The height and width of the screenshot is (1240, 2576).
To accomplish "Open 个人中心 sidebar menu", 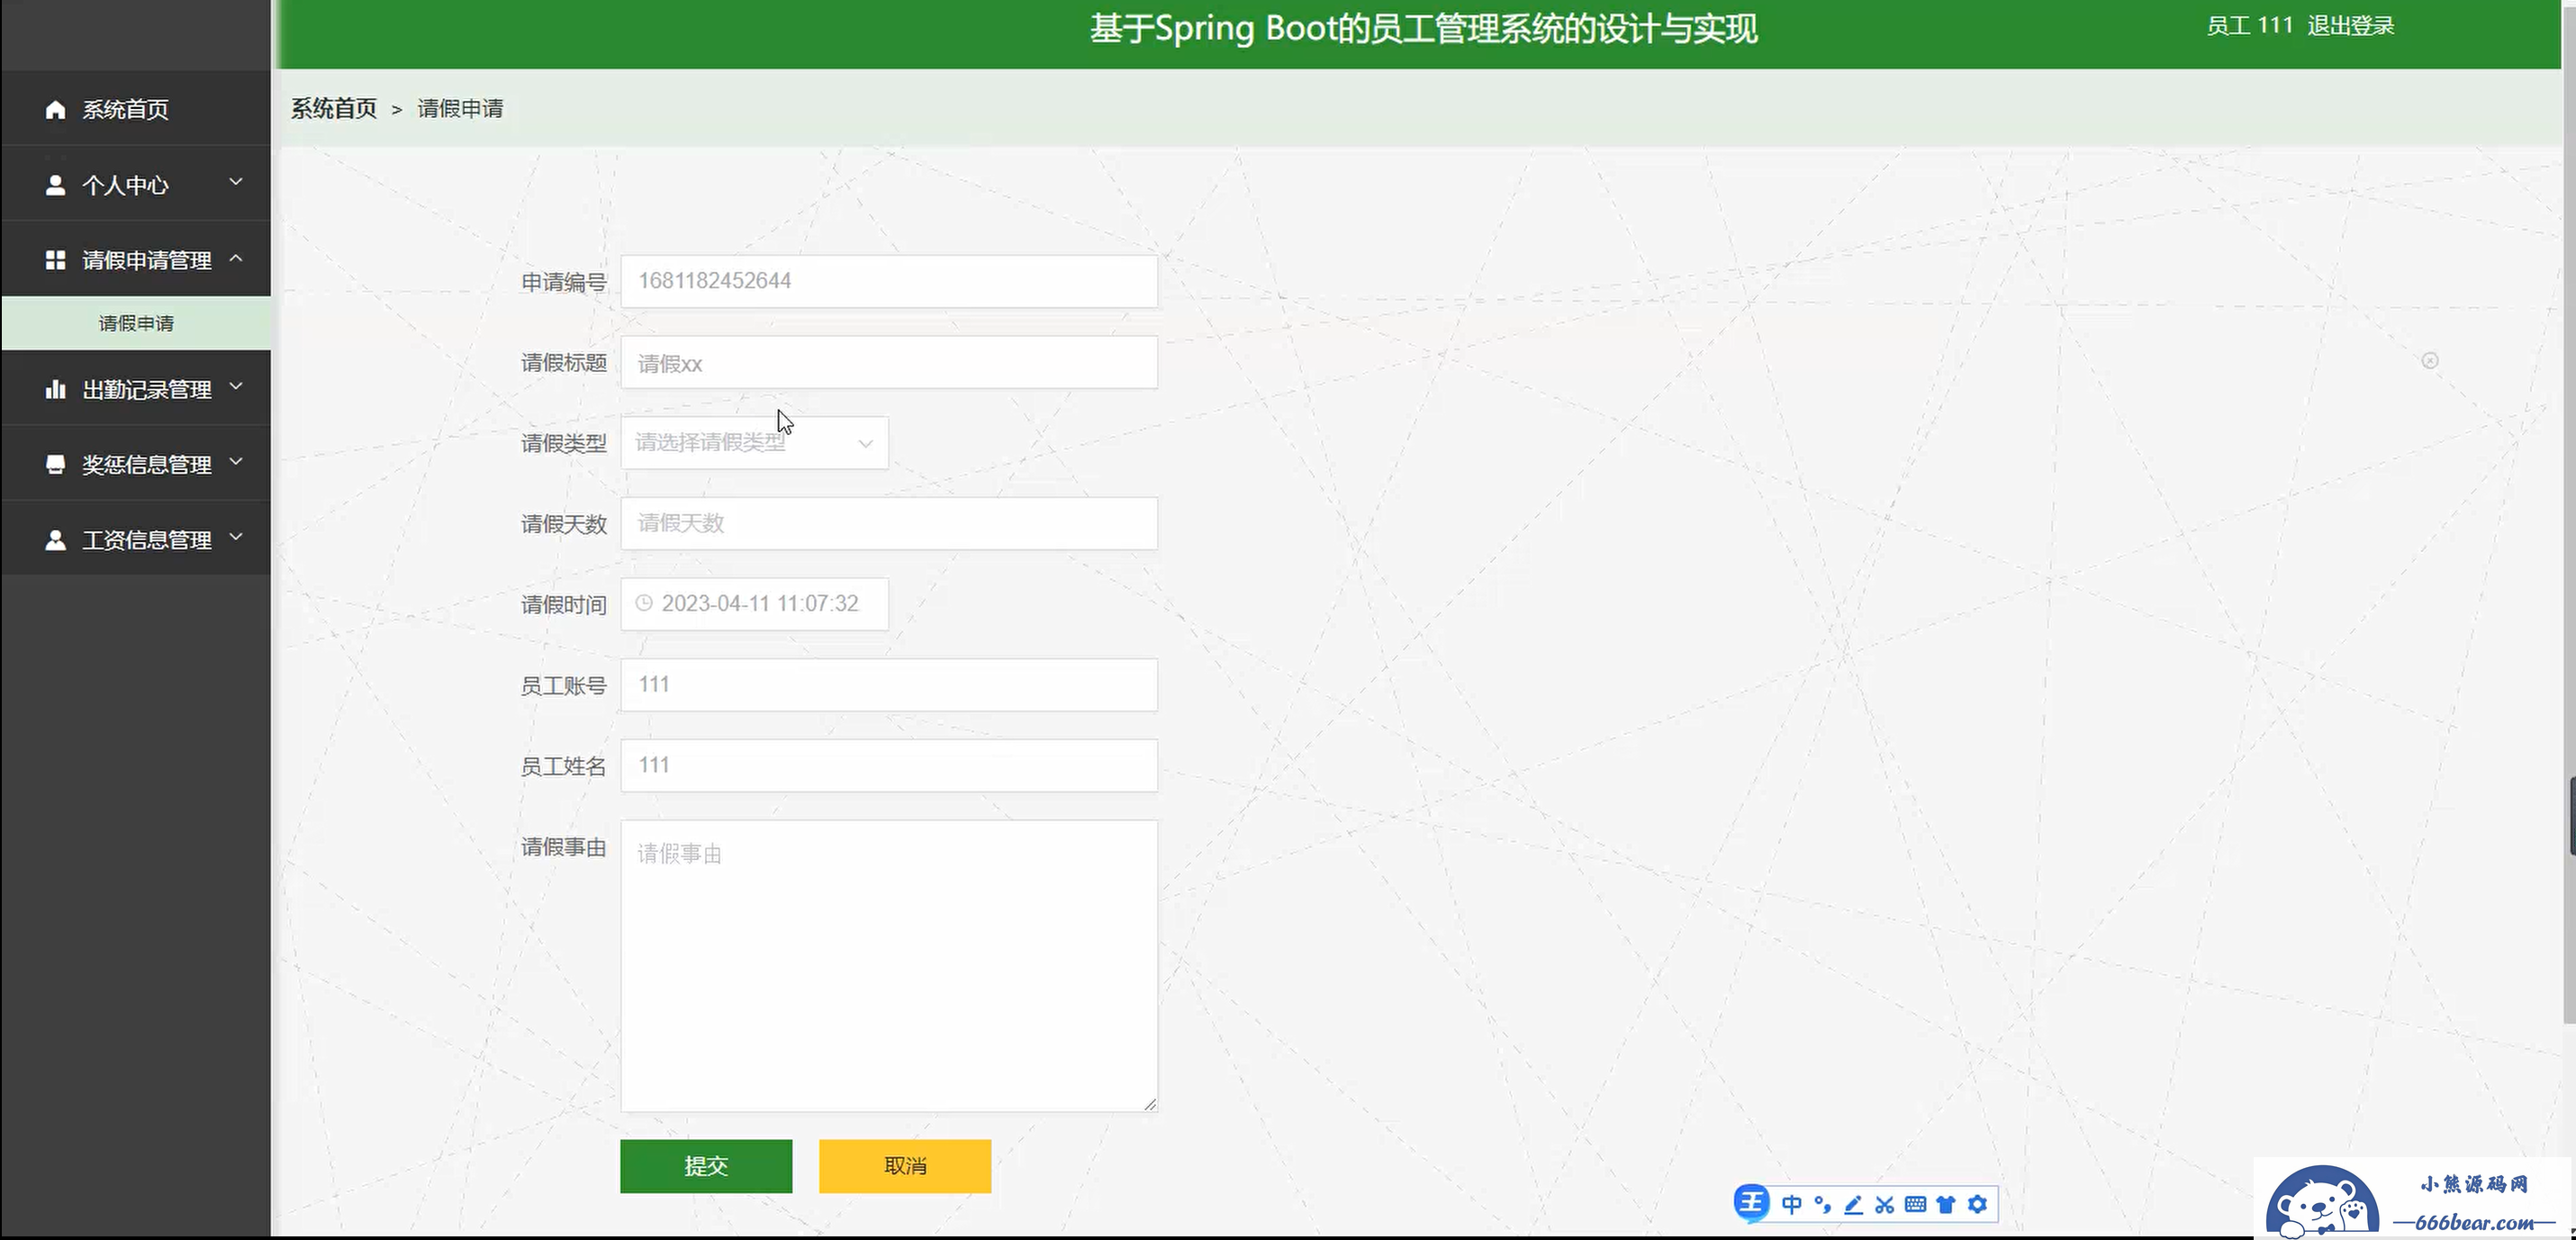I will [136, 184].
